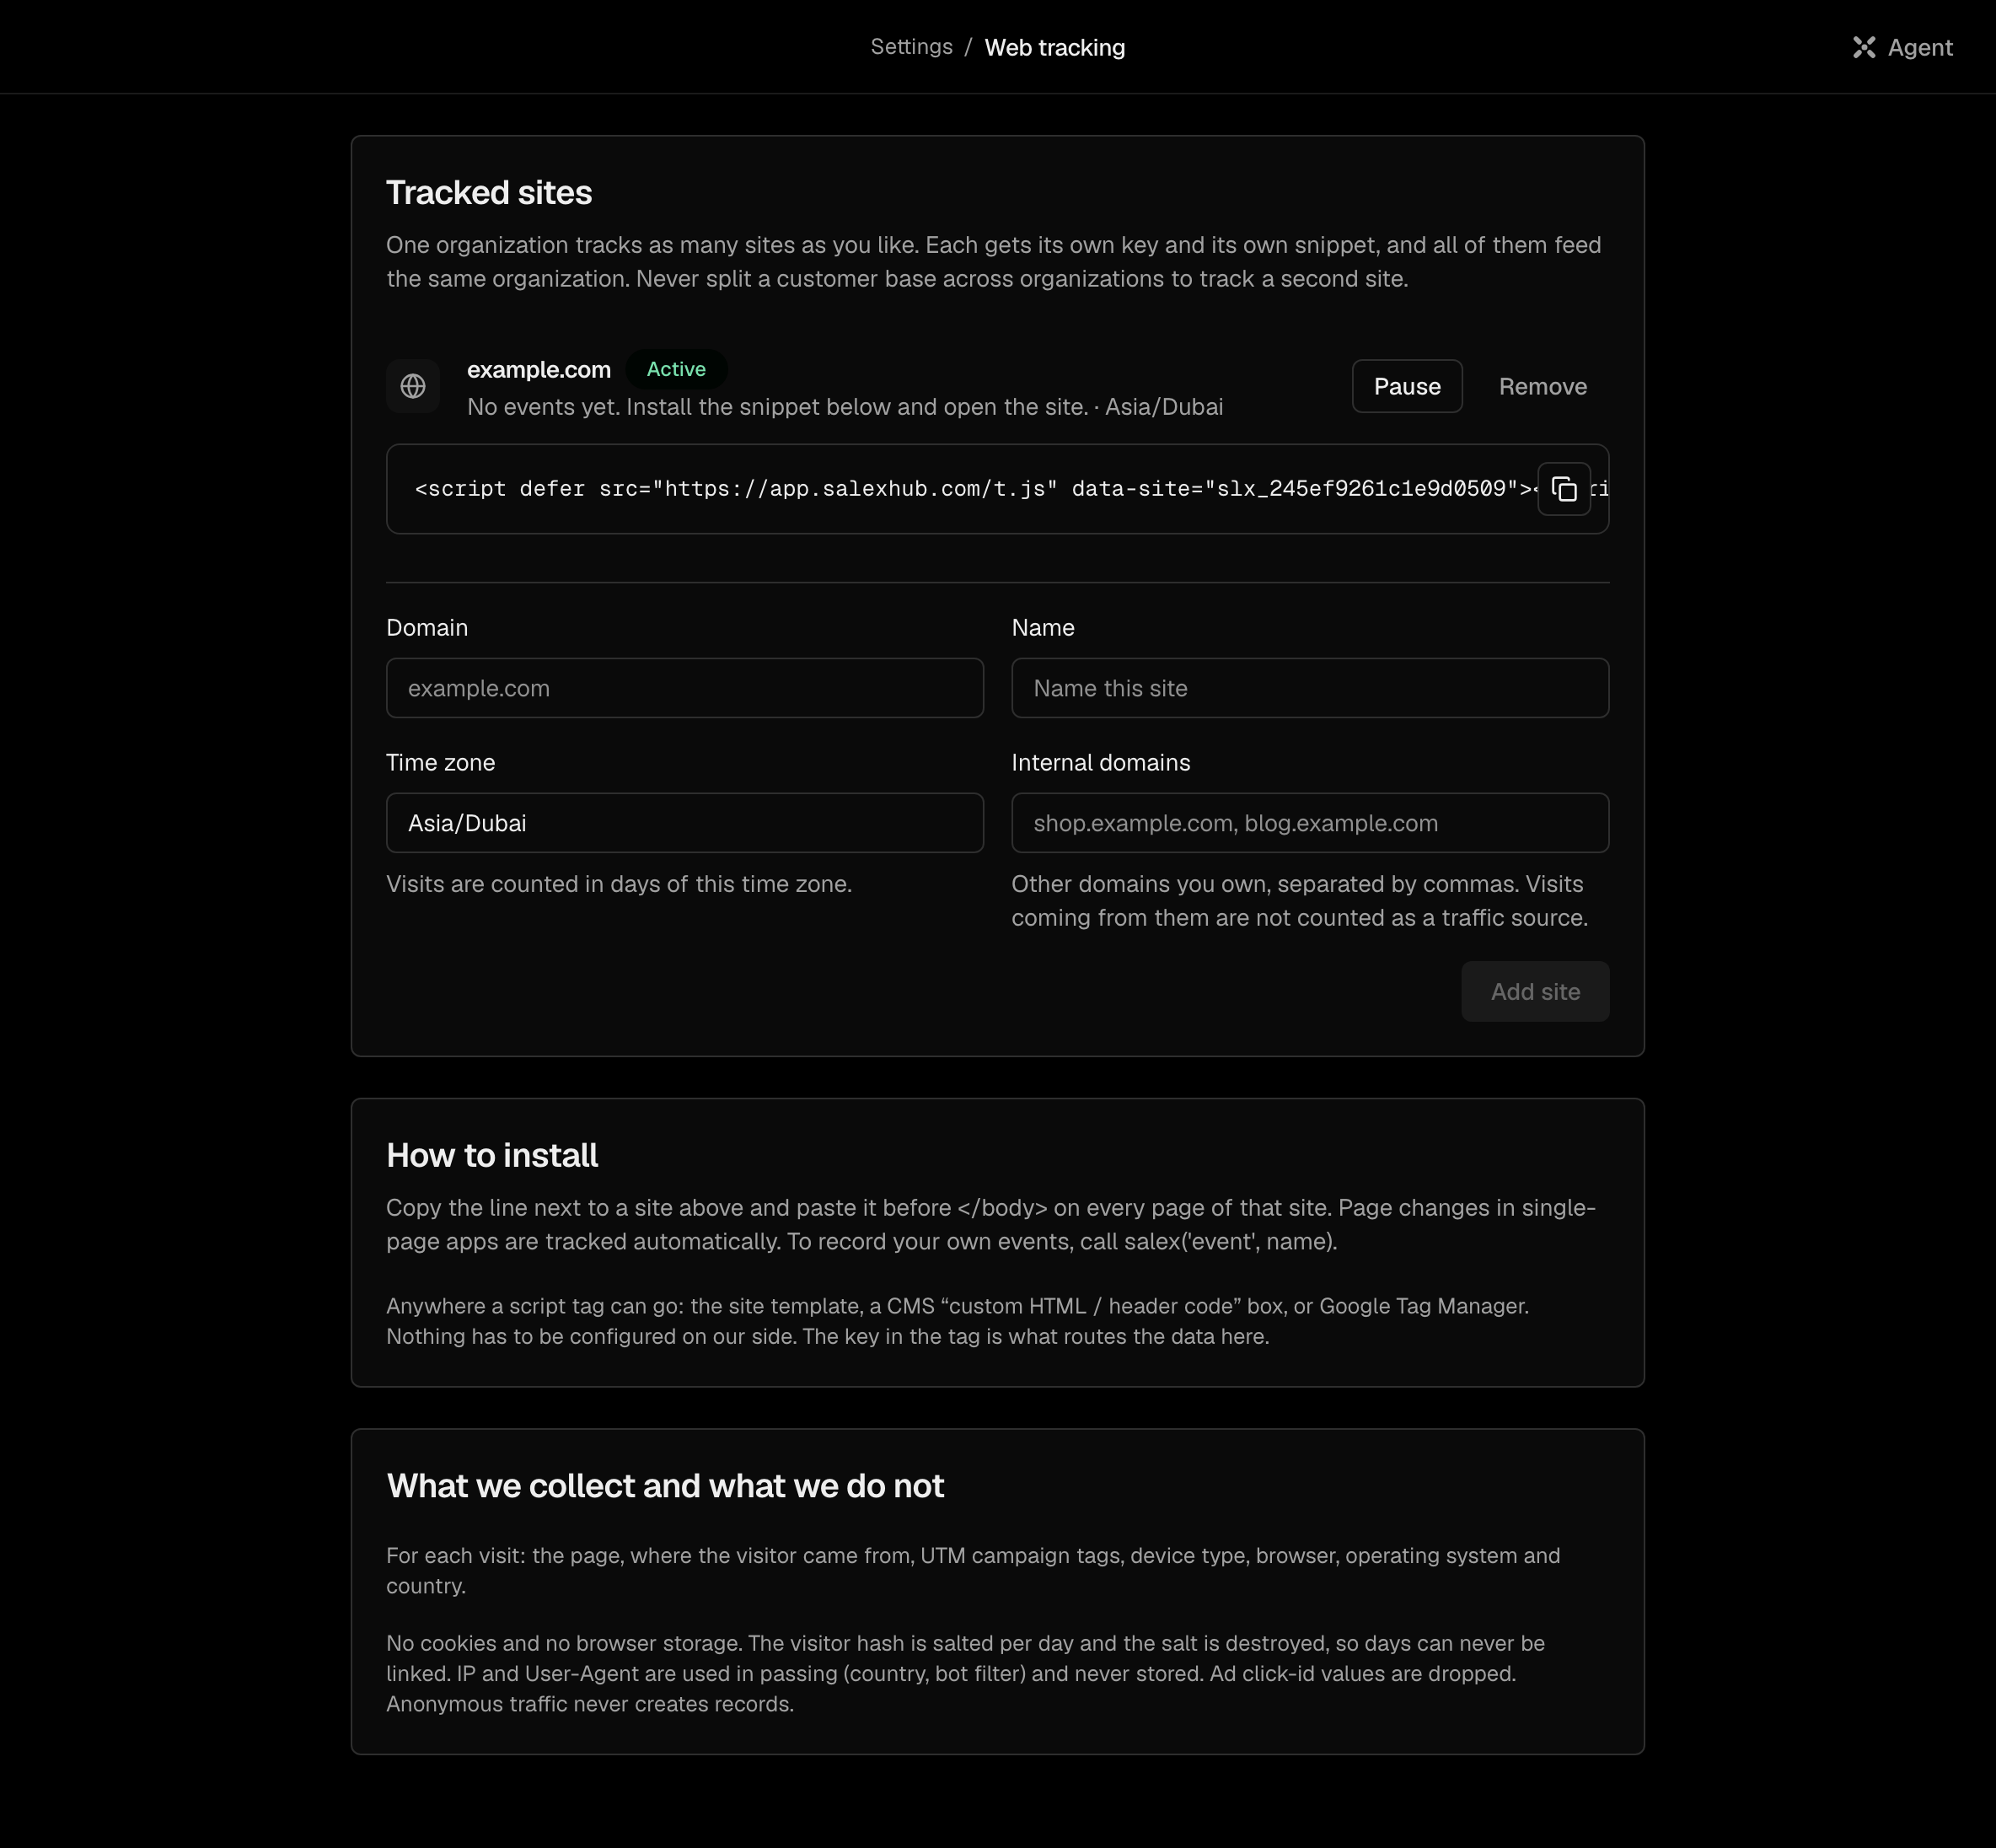Click the How to install heading
Screen dimensions: 1996x1848
pos(492,1155)
